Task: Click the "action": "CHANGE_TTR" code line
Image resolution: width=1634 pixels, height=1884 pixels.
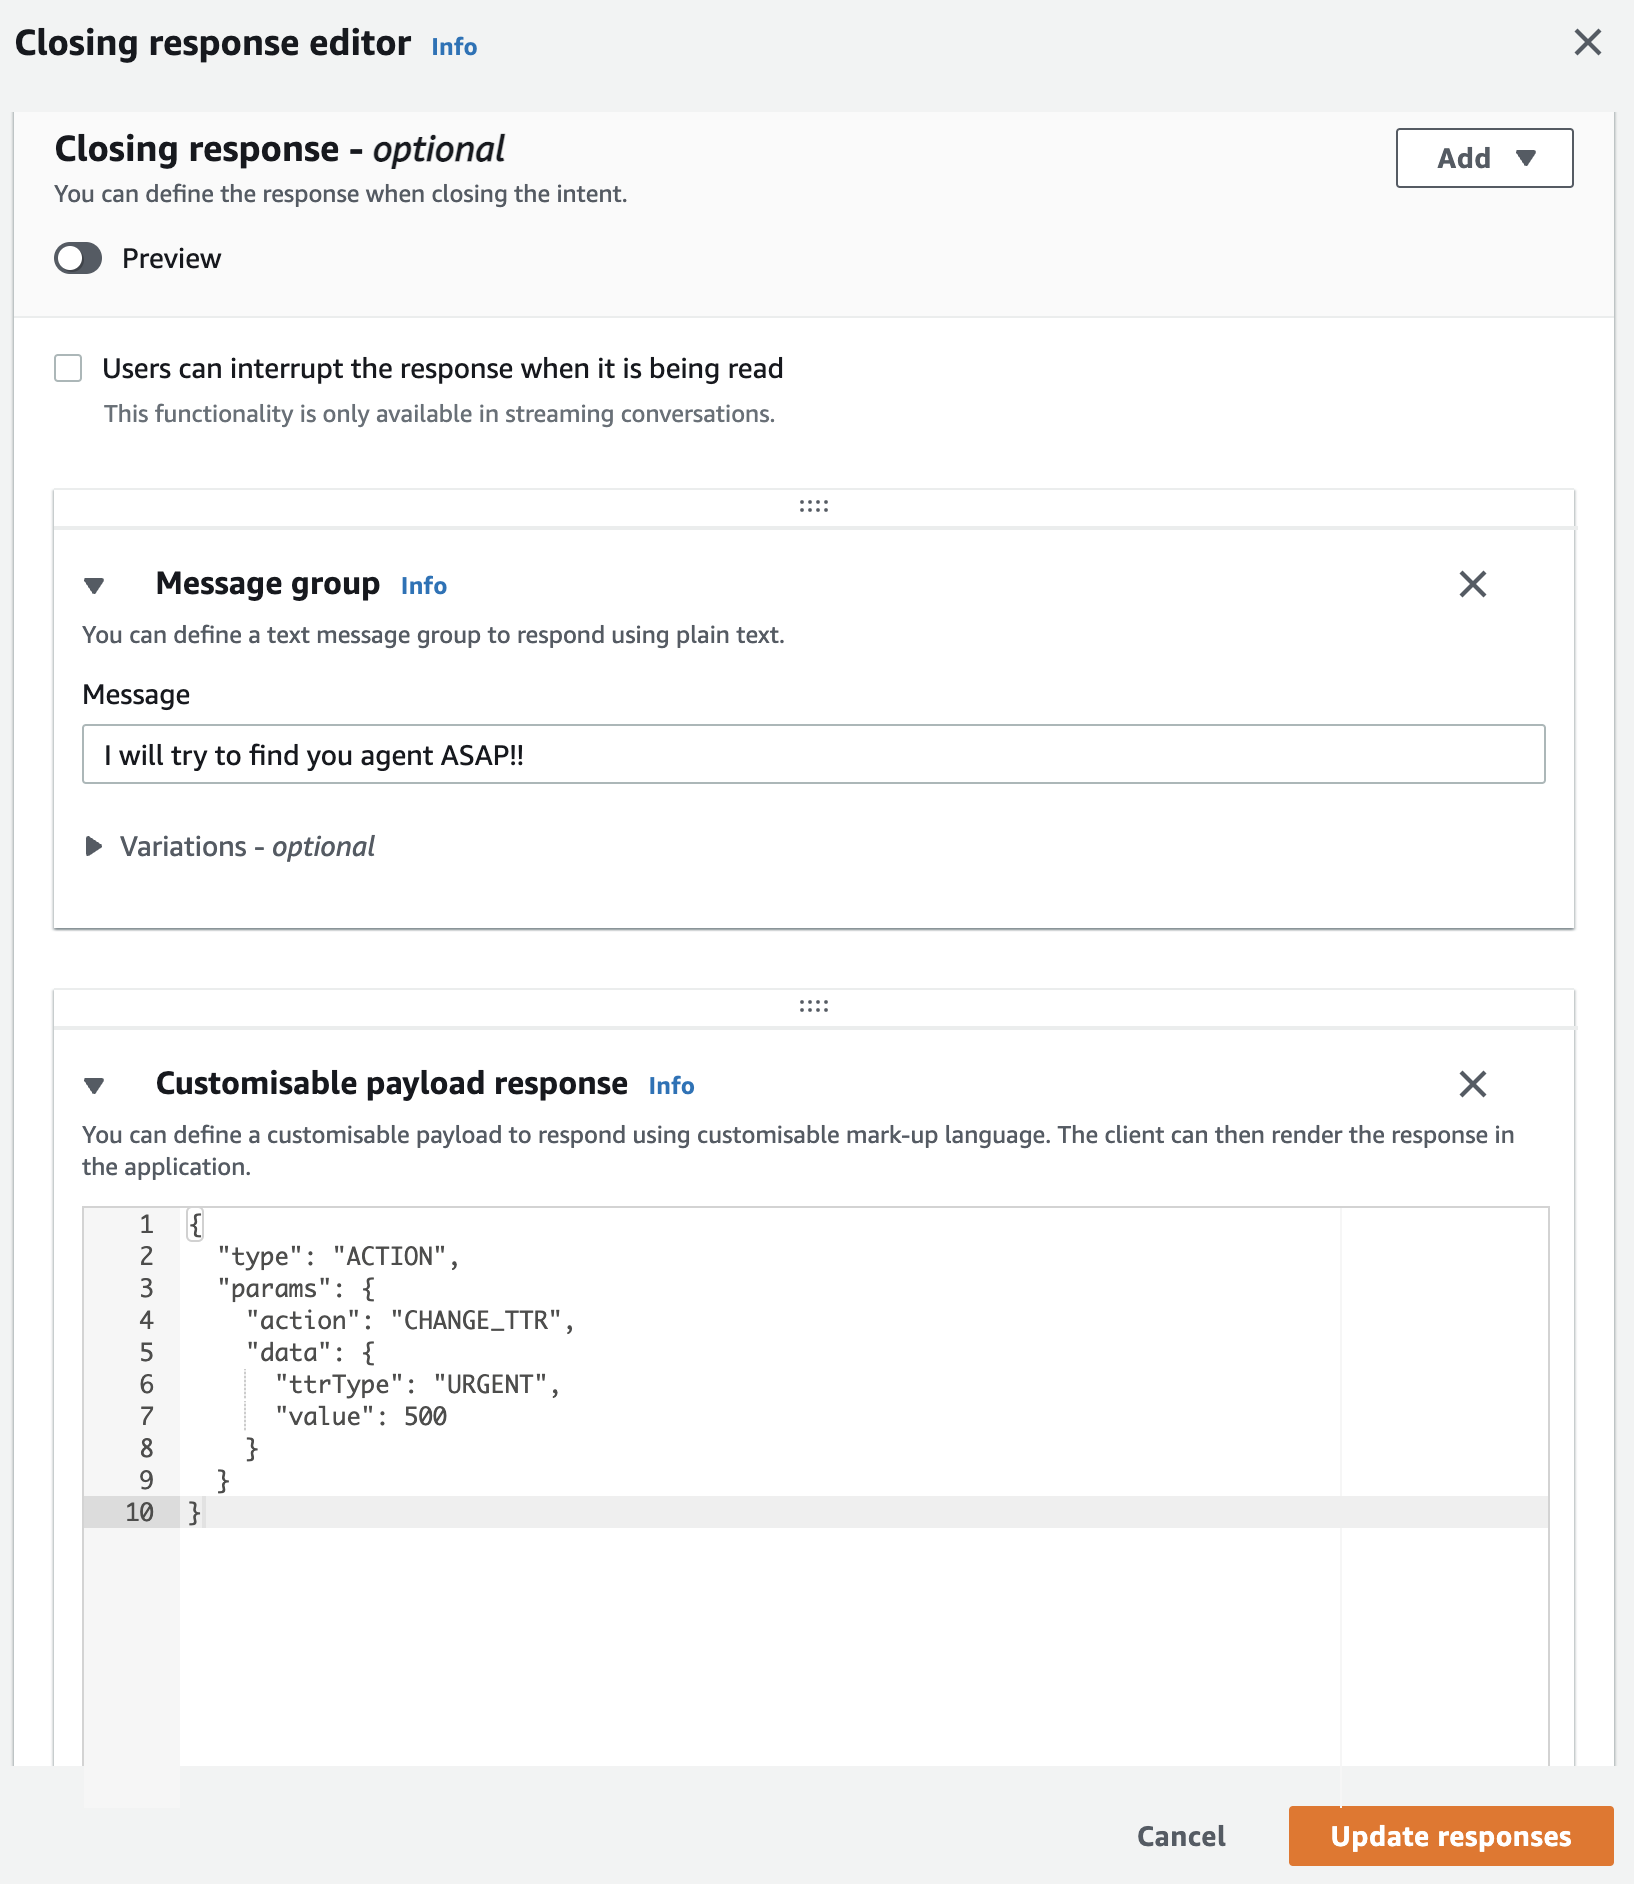Action: (x=410, y=1320)
